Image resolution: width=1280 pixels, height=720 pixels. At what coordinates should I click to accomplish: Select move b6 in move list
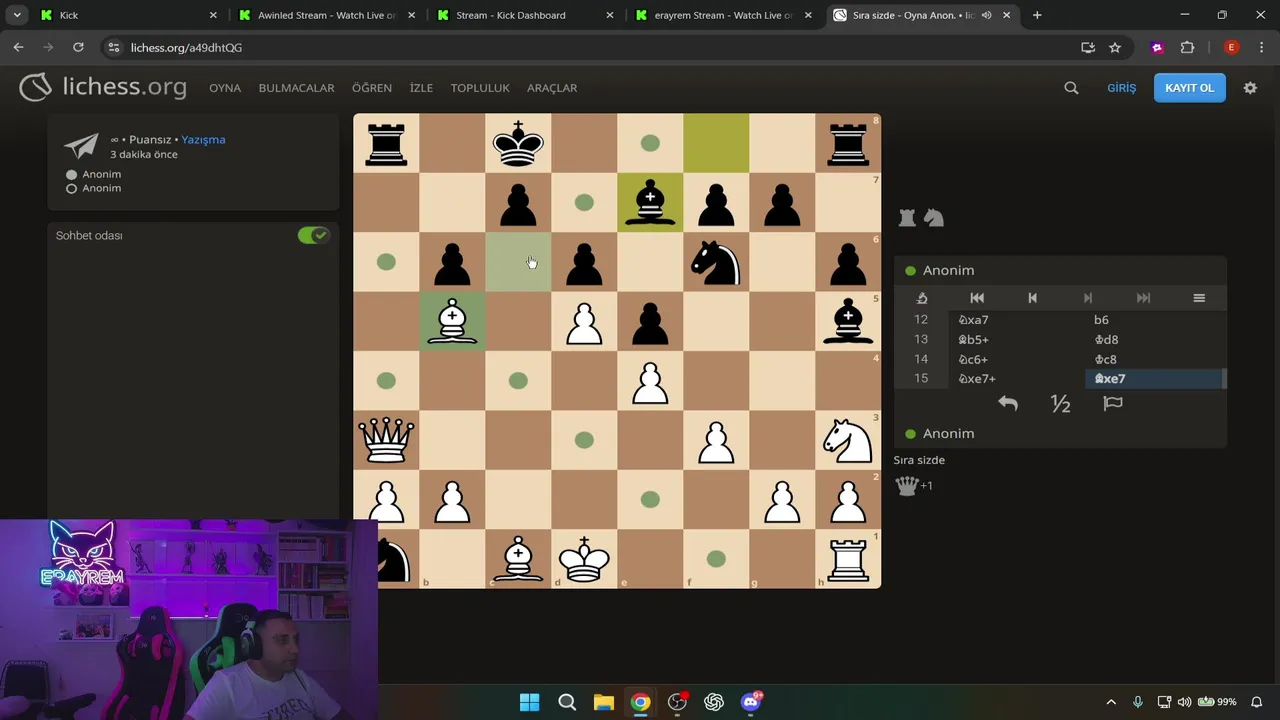1155,320
